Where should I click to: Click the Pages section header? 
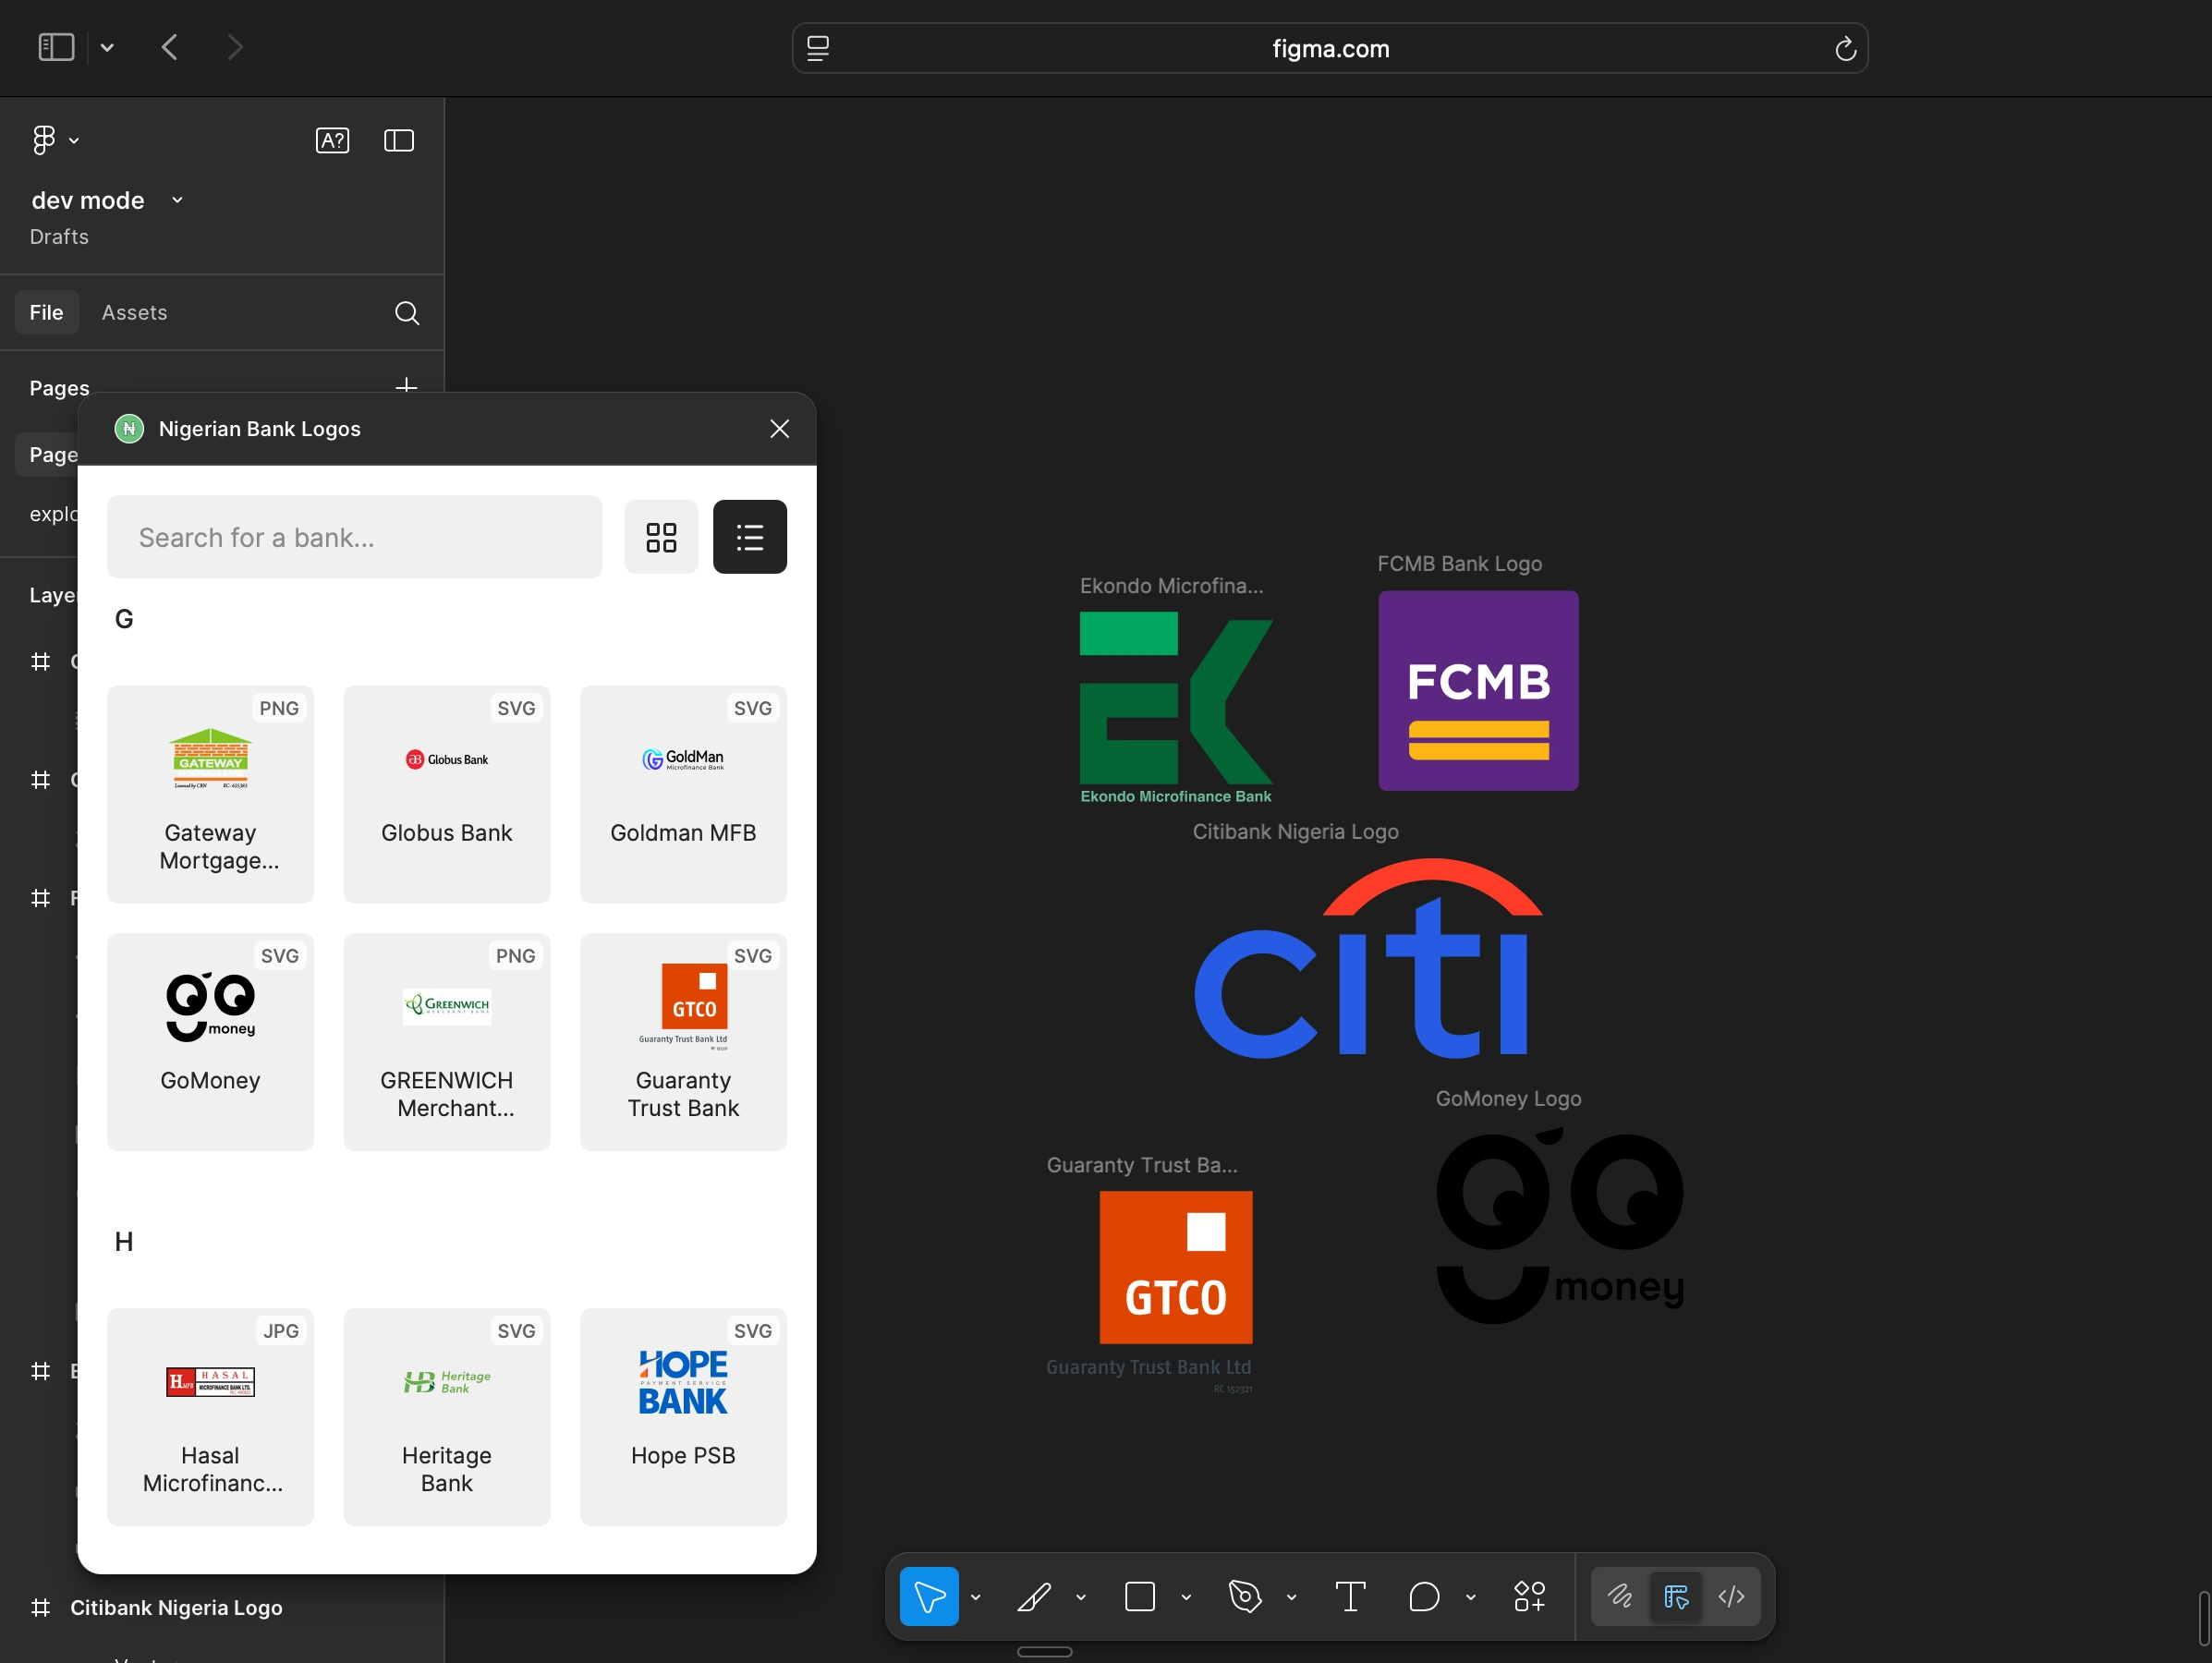click(x=60, y=388)
